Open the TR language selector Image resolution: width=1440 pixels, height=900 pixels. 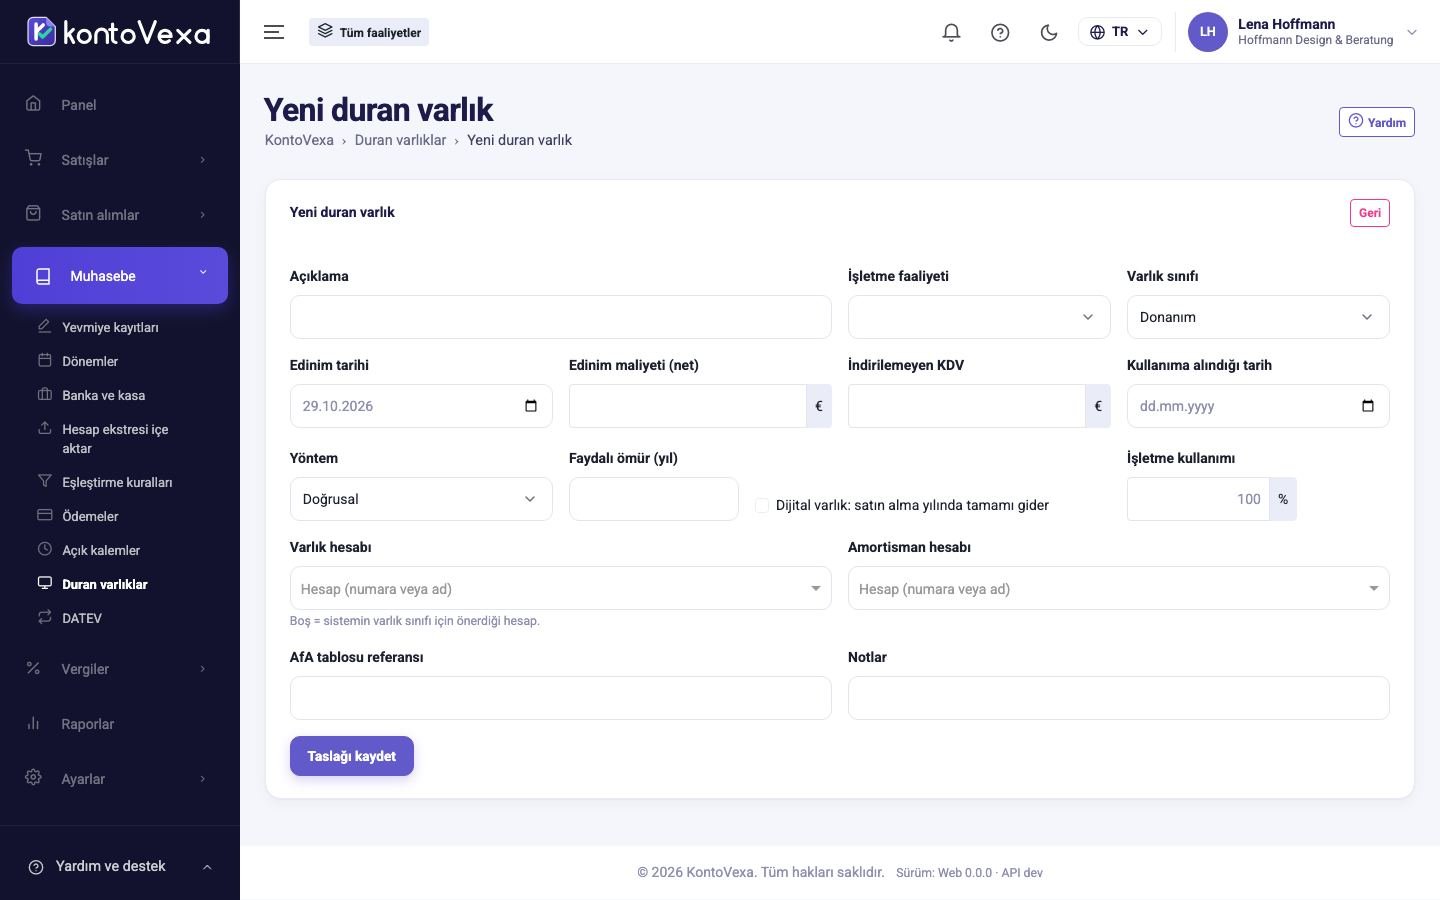[x=1119, y=32]
